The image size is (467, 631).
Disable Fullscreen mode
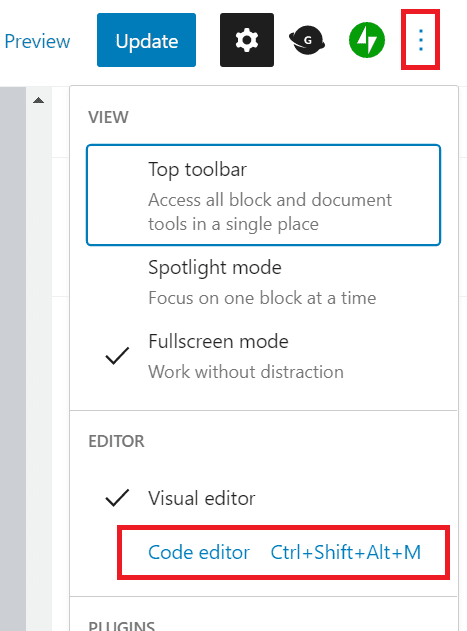(264, 356)
